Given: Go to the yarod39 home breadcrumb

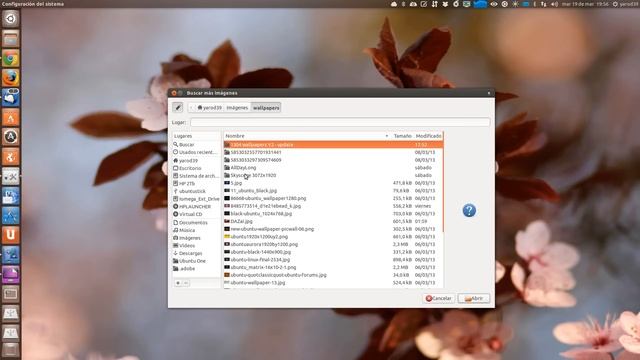Looking at the screenshot, I should tap(209, 108).
